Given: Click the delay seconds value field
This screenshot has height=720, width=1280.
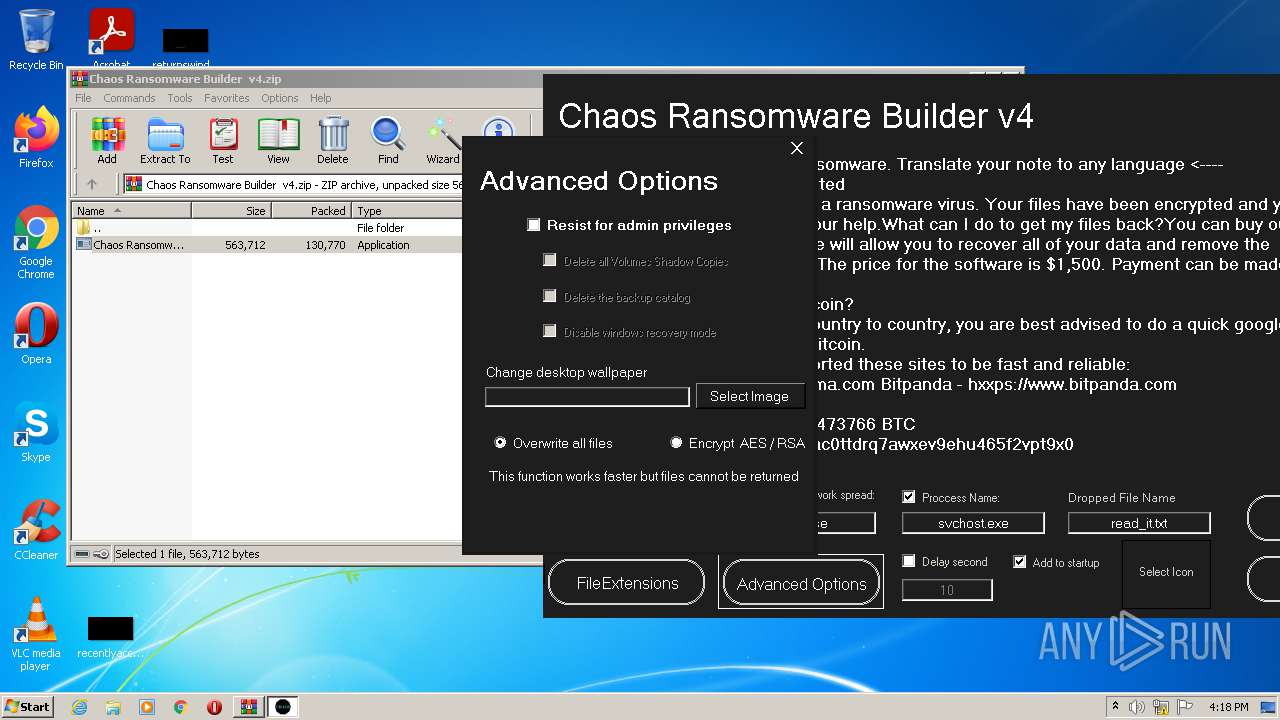Looking at the screenshot, I should click(947, 590).
